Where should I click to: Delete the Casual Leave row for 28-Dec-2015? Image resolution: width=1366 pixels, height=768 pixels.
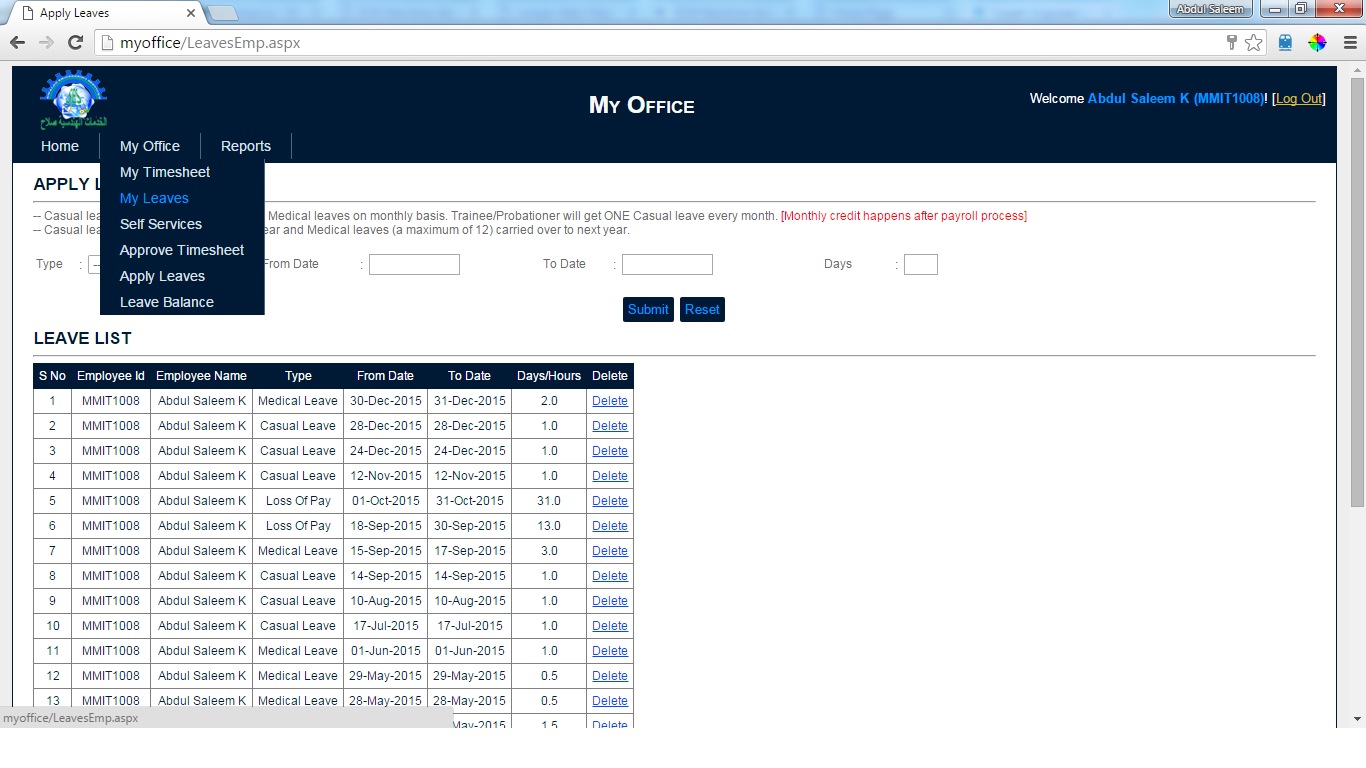tap(610, 426)
